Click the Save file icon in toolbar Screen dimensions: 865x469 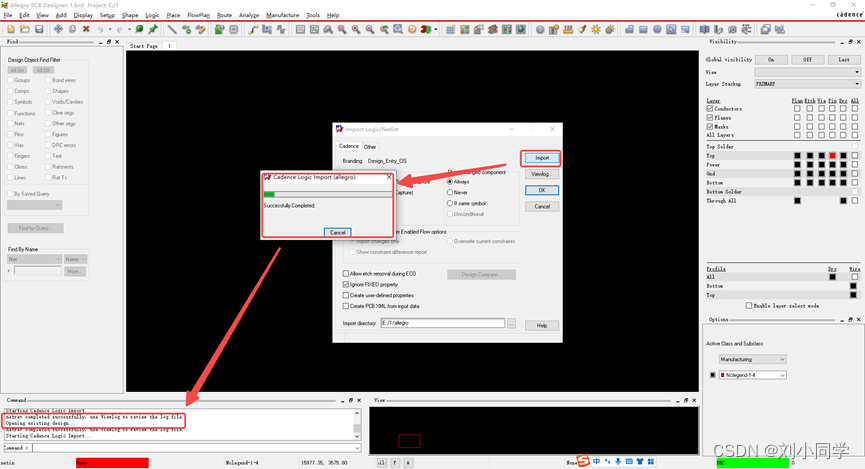click(39, 29)
